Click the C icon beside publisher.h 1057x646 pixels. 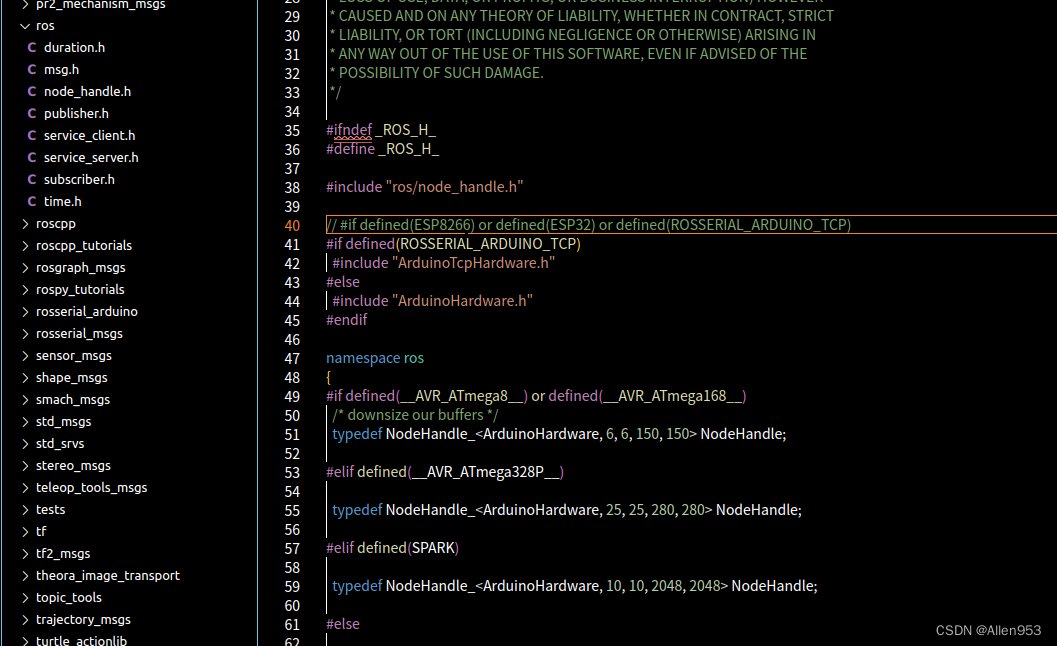coord(32,113)
